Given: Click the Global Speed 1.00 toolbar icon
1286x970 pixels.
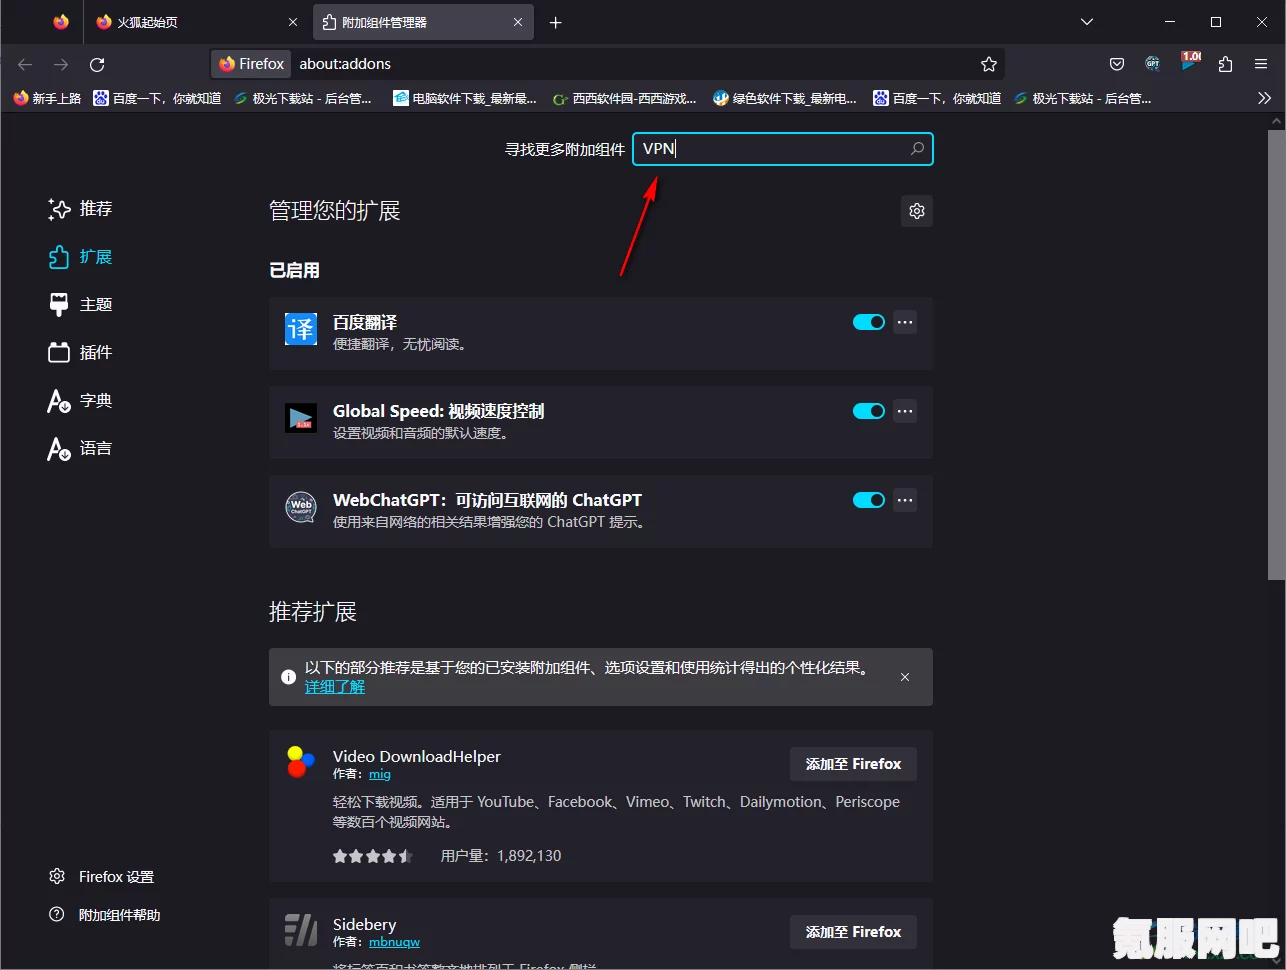Looking at the screenshot, I should point(1190,62).
